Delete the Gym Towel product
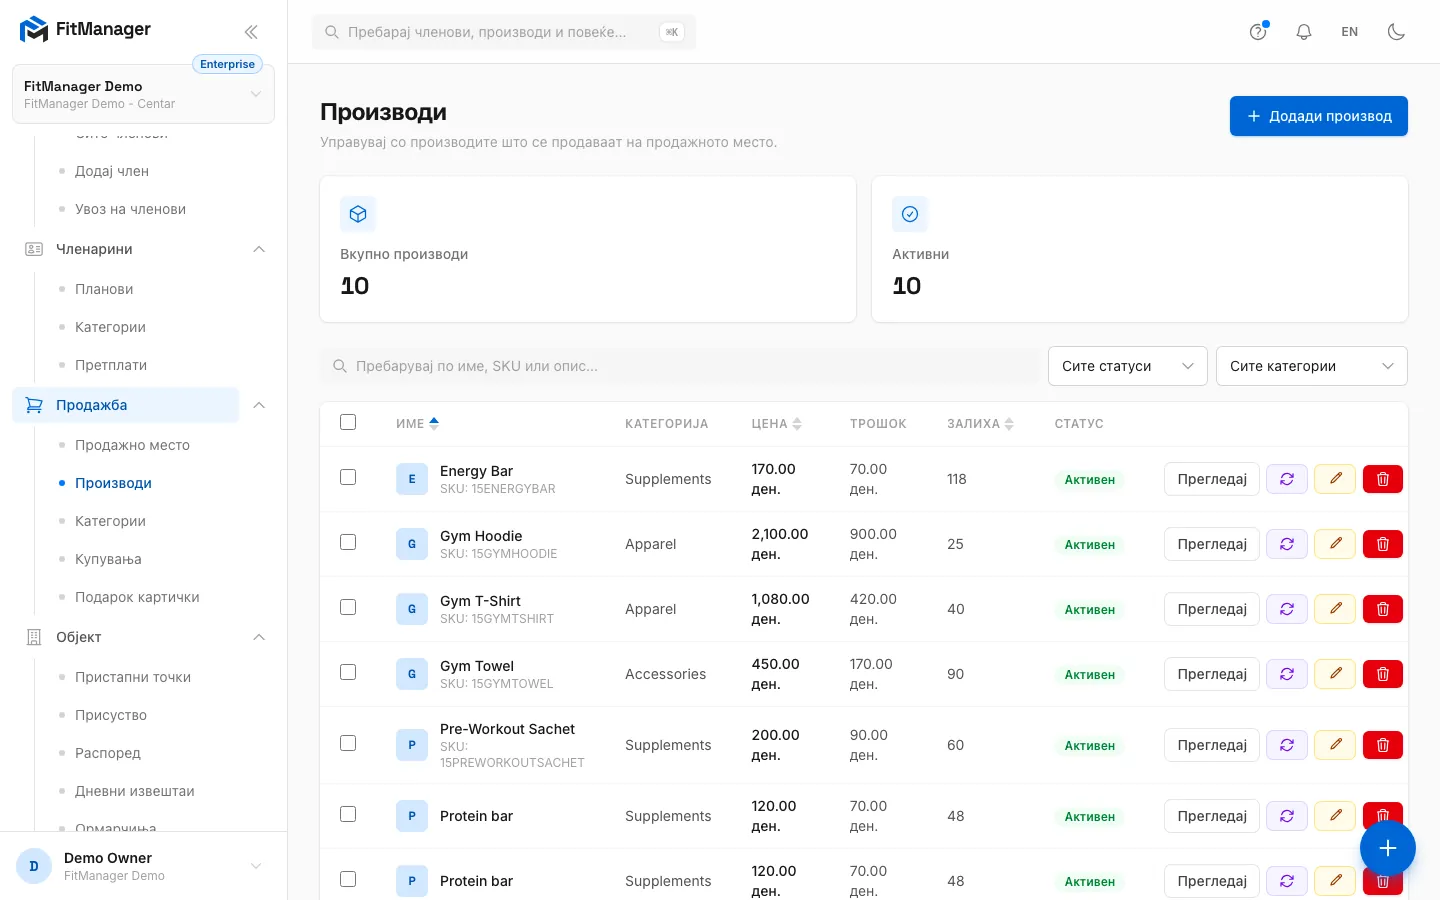 coord(1383,674)
